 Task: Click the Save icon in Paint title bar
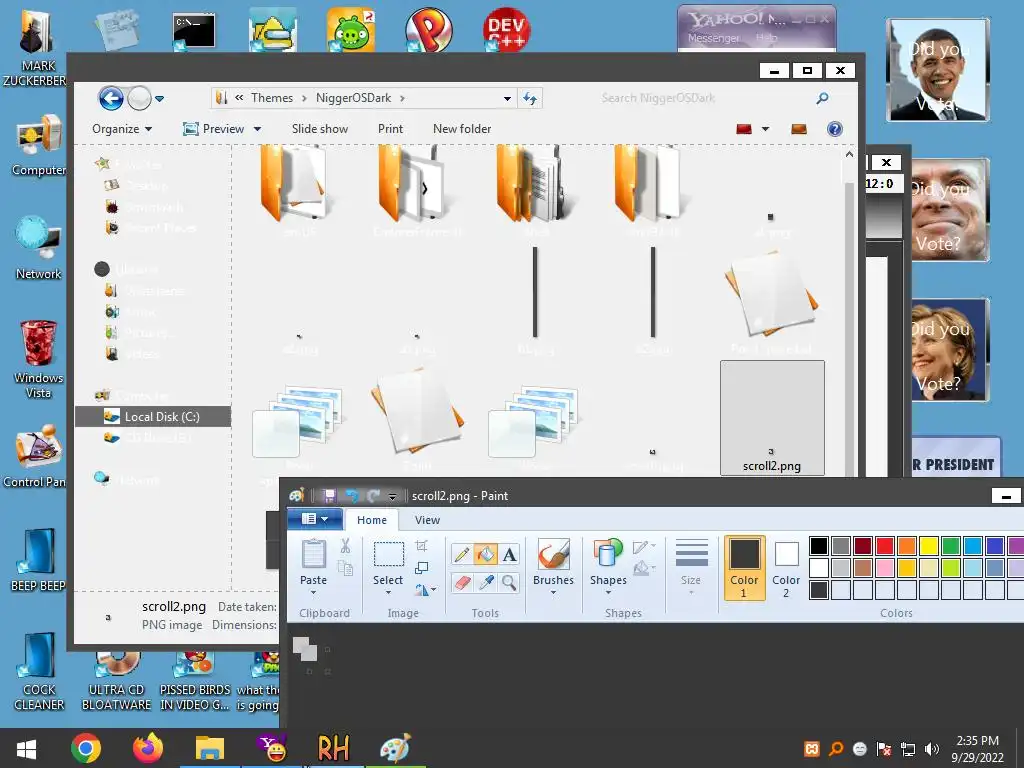coord(329,496)
